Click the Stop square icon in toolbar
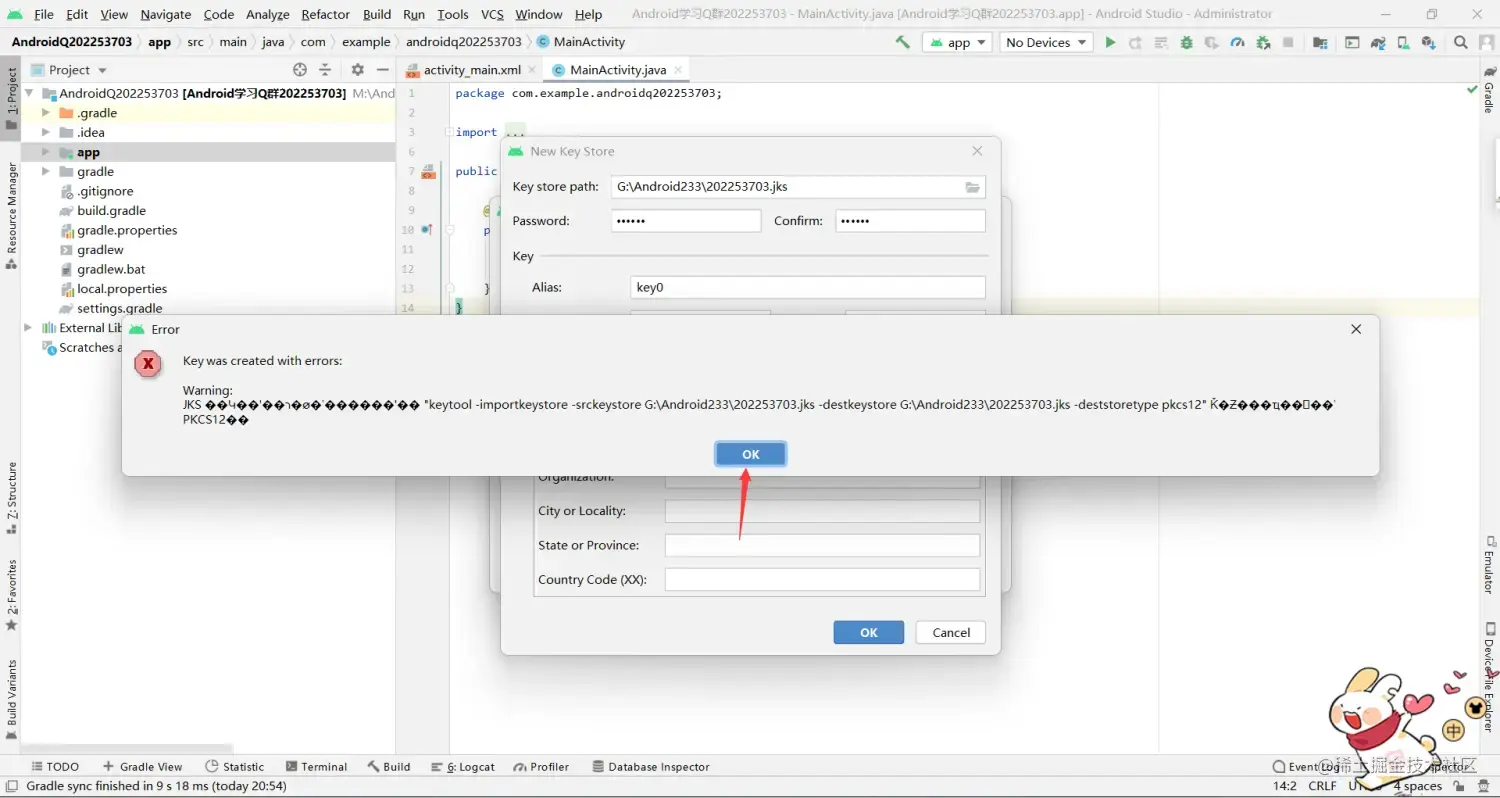This screenshot has width=1500, height=798. point(1289,42)
